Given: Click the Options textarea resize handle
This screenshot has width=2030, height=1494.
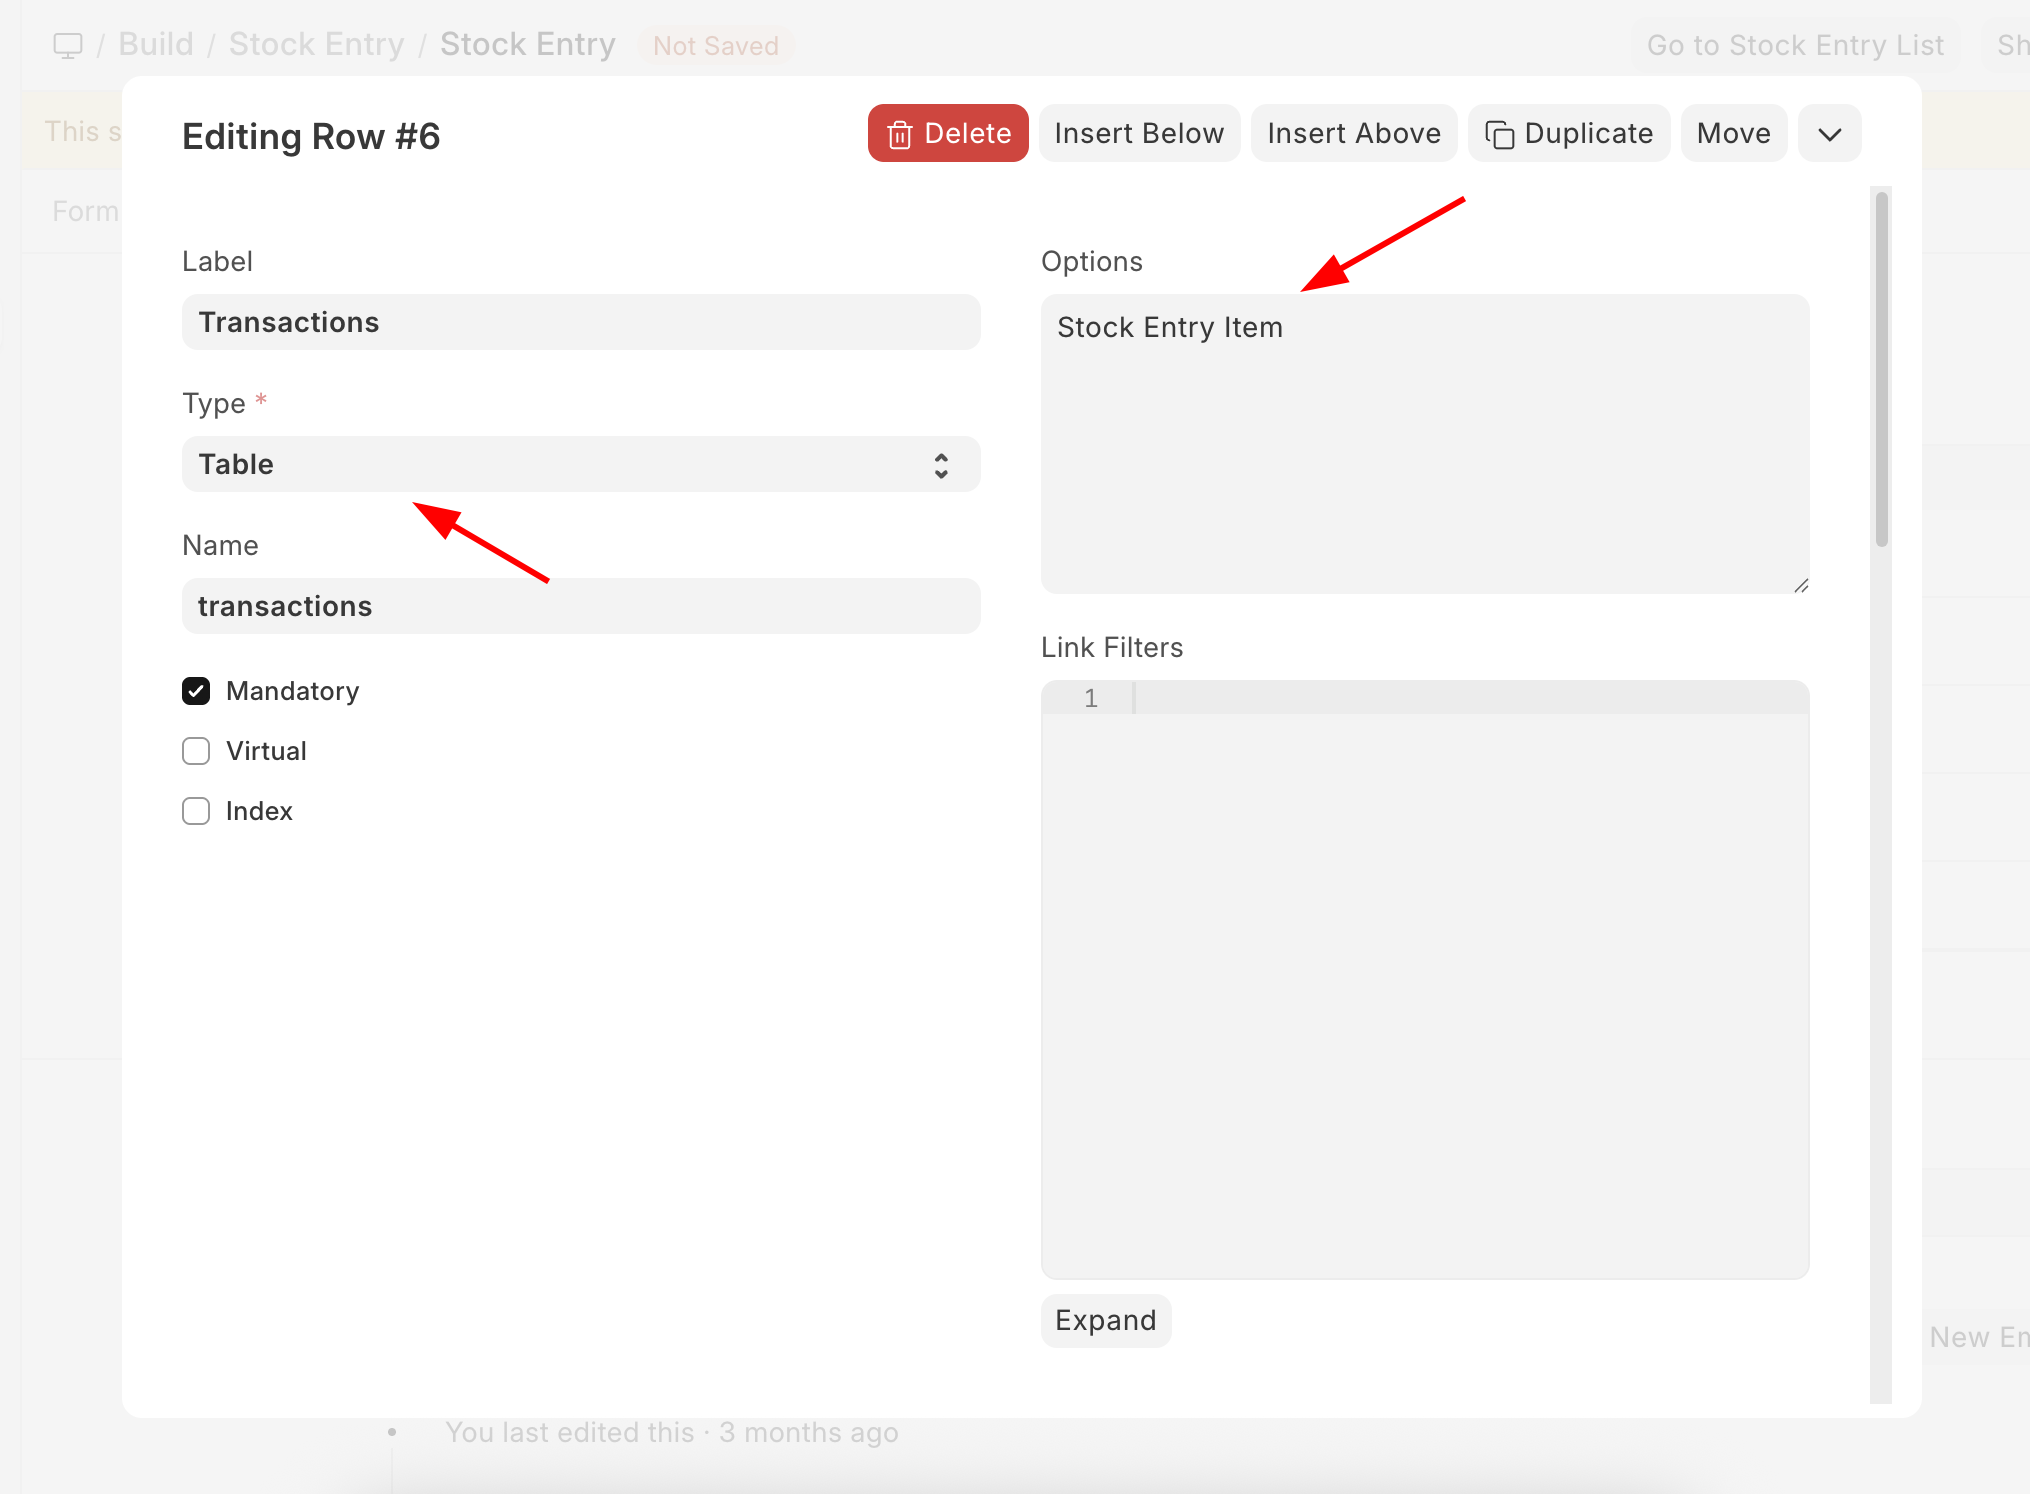Looking at the screenshot, I should point(1801,585).
